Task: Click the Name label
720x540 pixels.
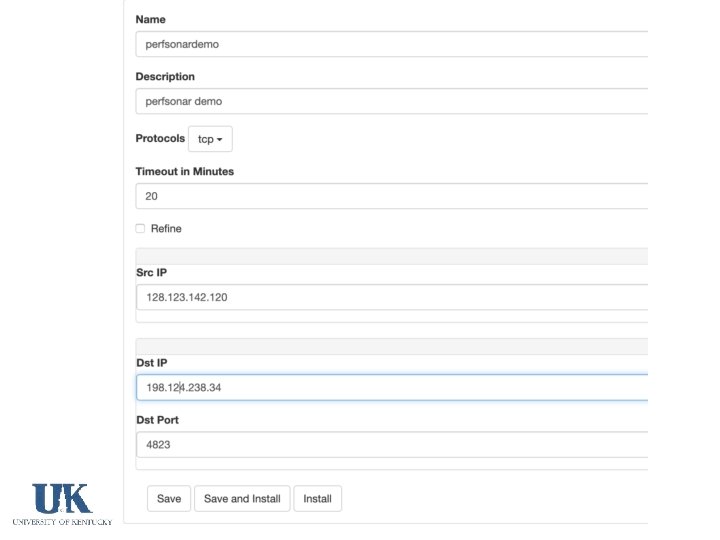Action: point(151,19)
